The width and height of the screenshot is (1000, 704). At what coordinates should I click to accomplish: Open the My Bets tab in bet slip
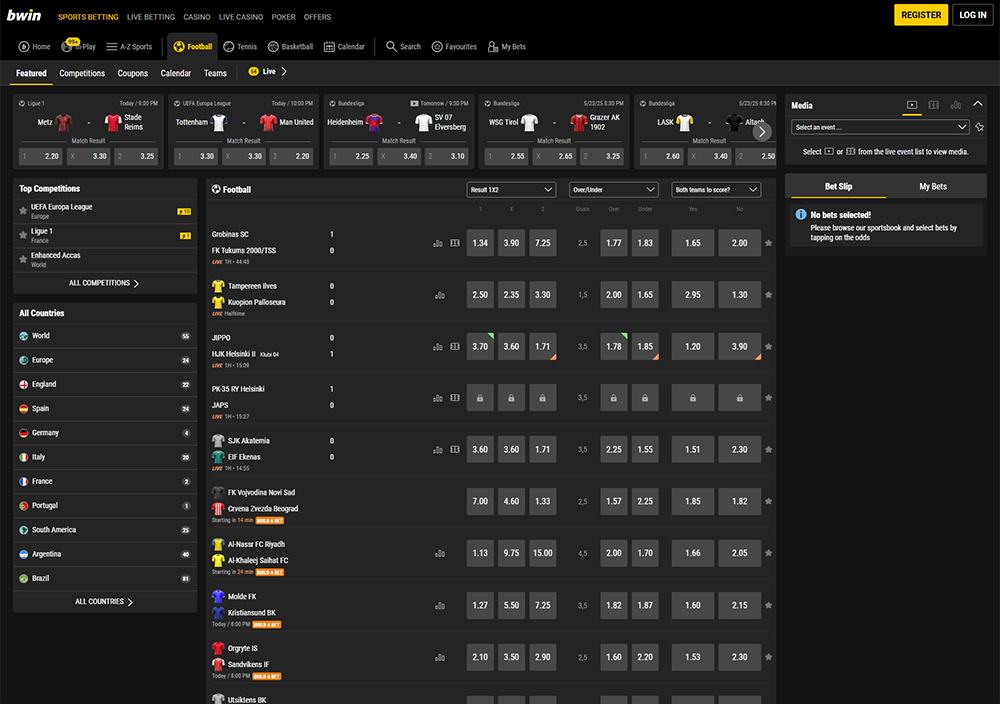point(932,186)
